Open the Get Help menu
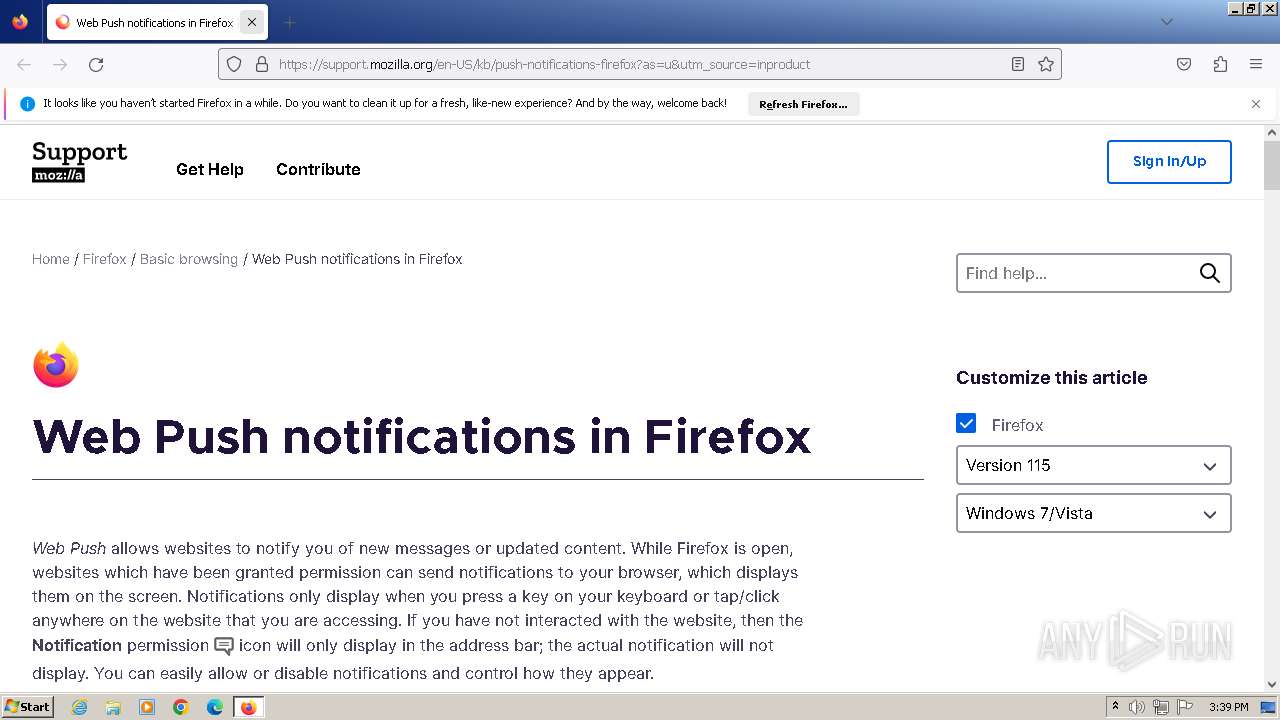The image size is (1280, 720). pos(210,170)
